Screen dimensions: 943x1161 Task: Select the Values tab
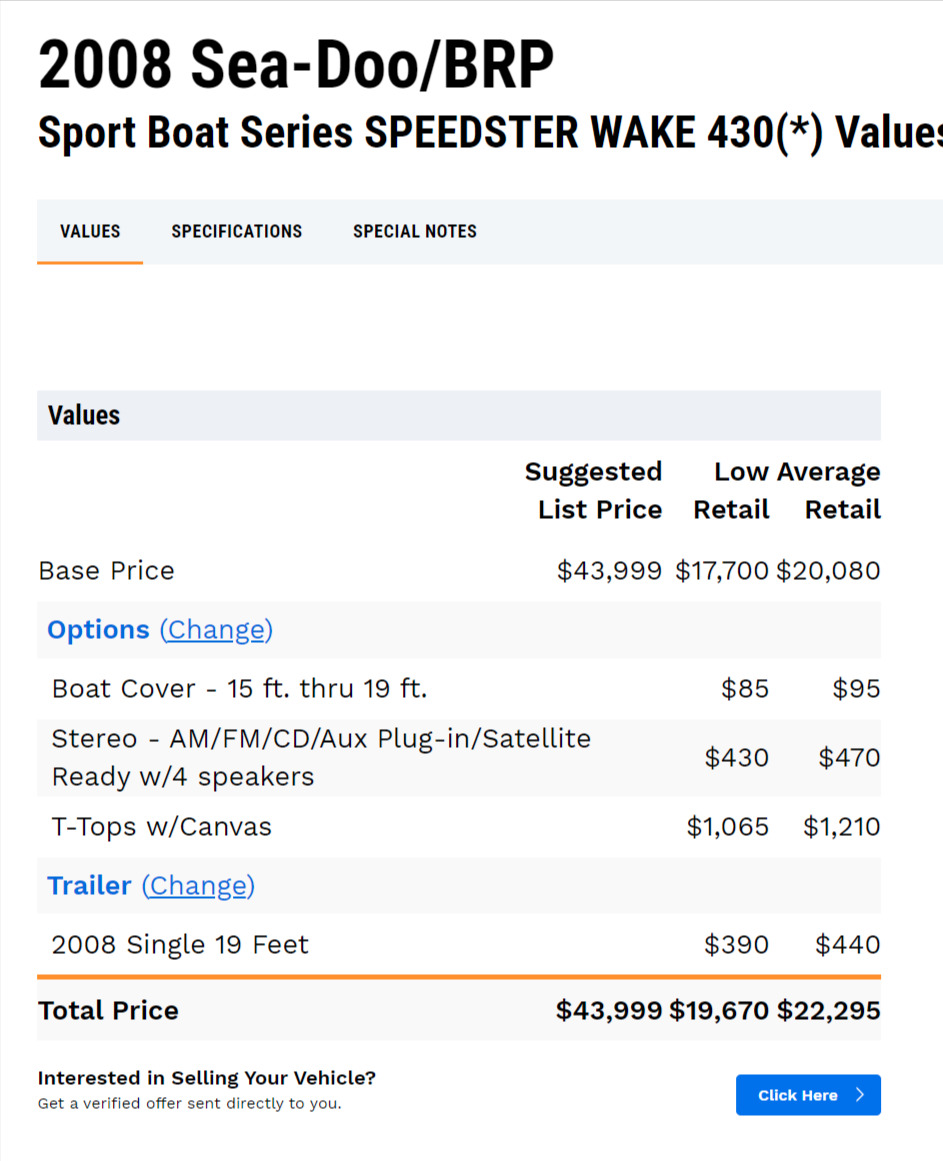(90, 231)
